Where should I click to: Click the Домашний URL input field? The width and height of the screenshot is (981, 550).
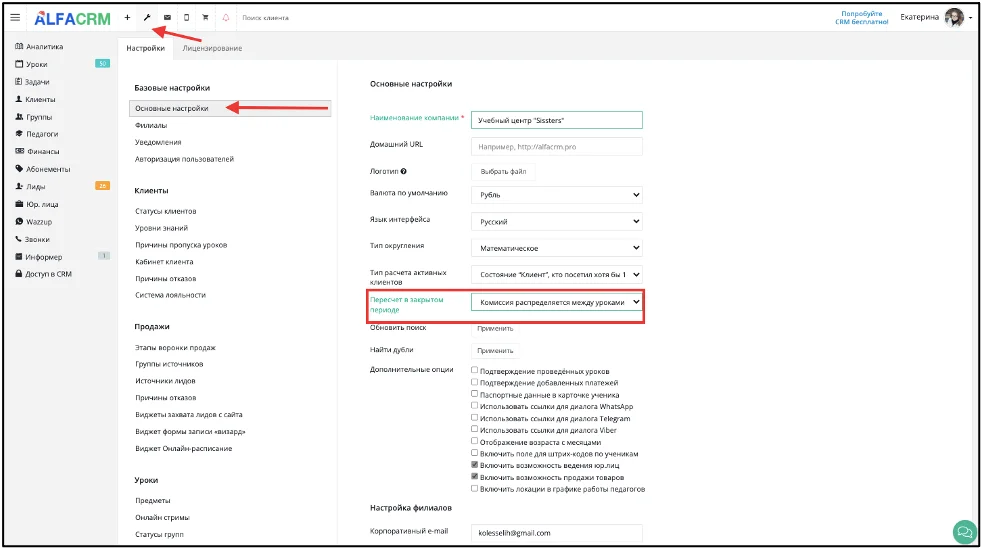pyautogui.click(x=557, y=146)
